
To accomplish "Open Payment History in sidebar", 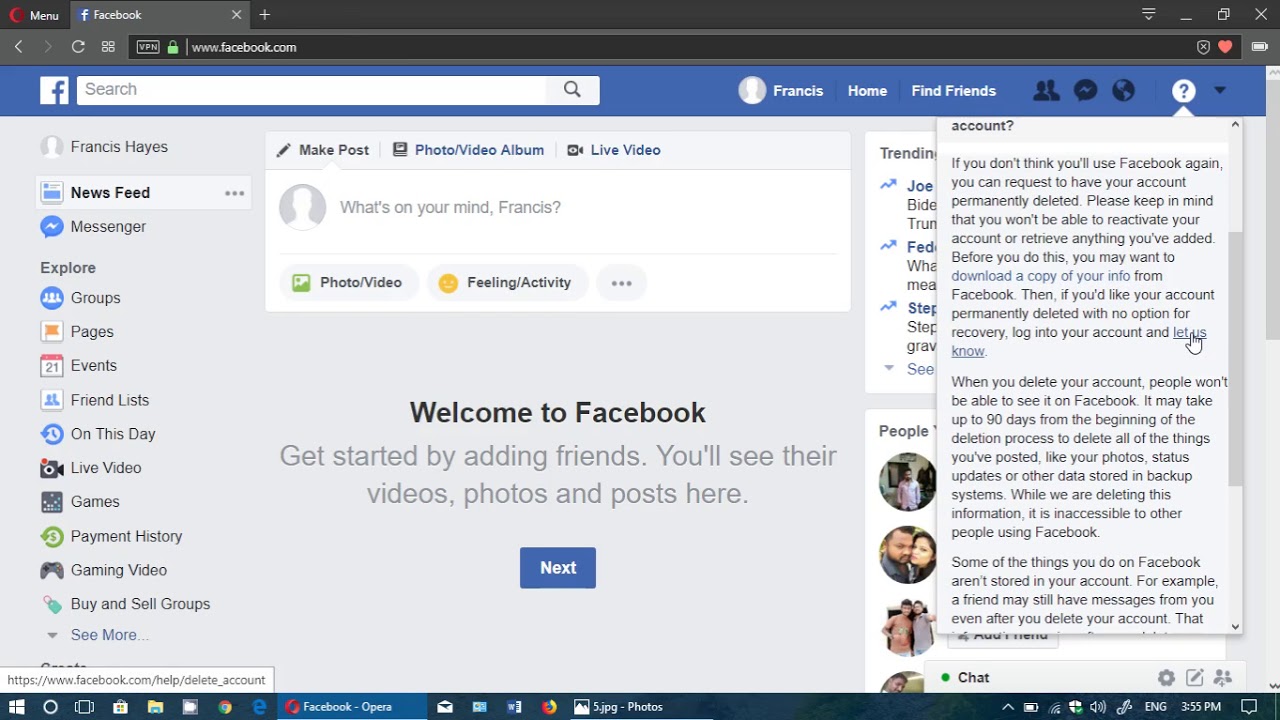I will click(126, 536).
